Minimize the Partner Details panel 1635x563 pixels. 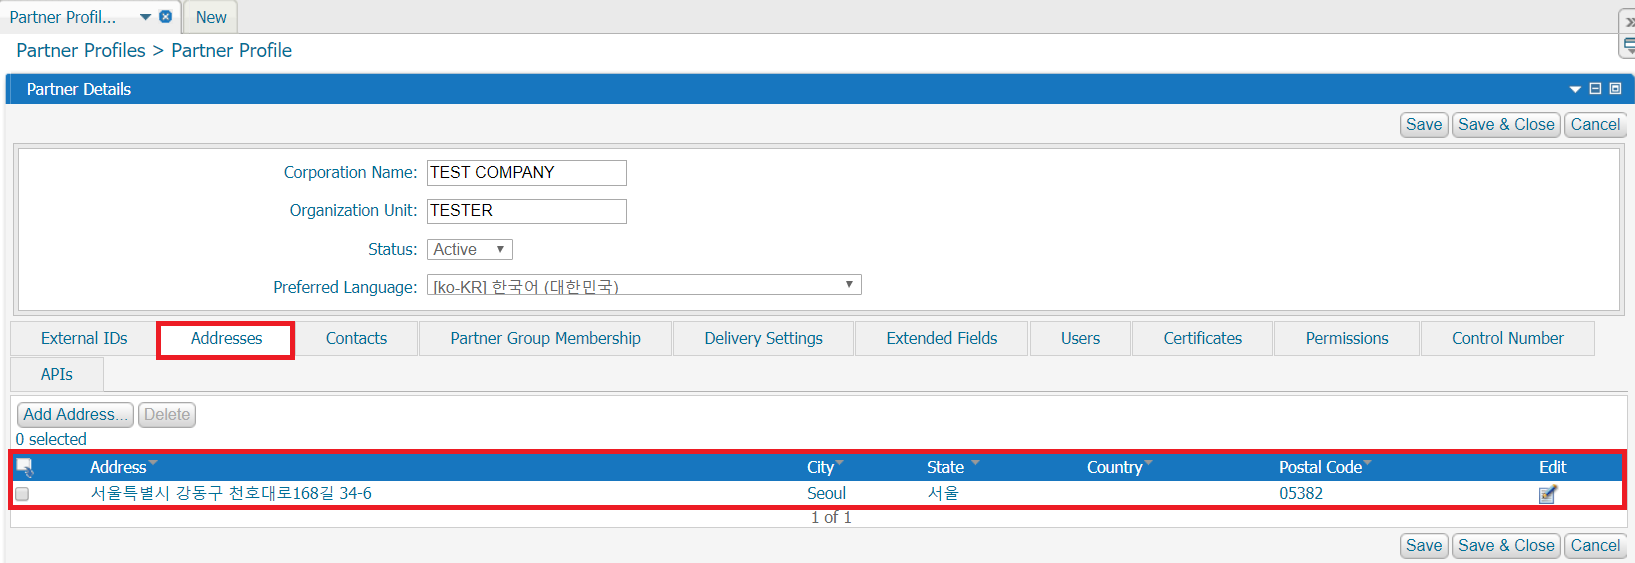1595,89
